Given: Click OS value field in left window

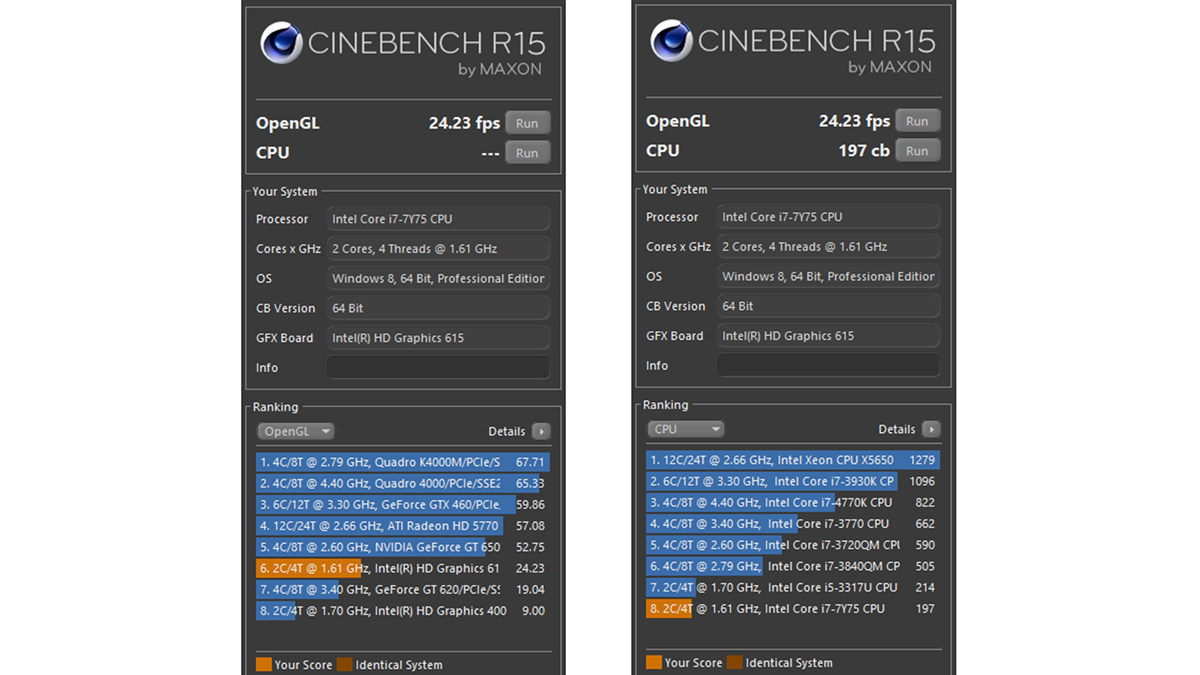Looking at the screenshot, I should [x=438, y=278].
